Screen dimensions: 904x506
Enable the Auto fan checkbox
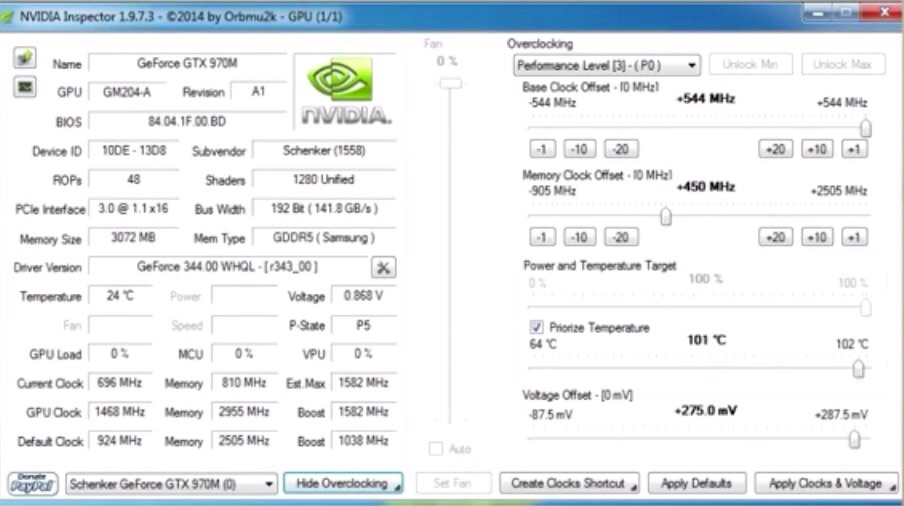pyautogui.click(x=436, y=448)
